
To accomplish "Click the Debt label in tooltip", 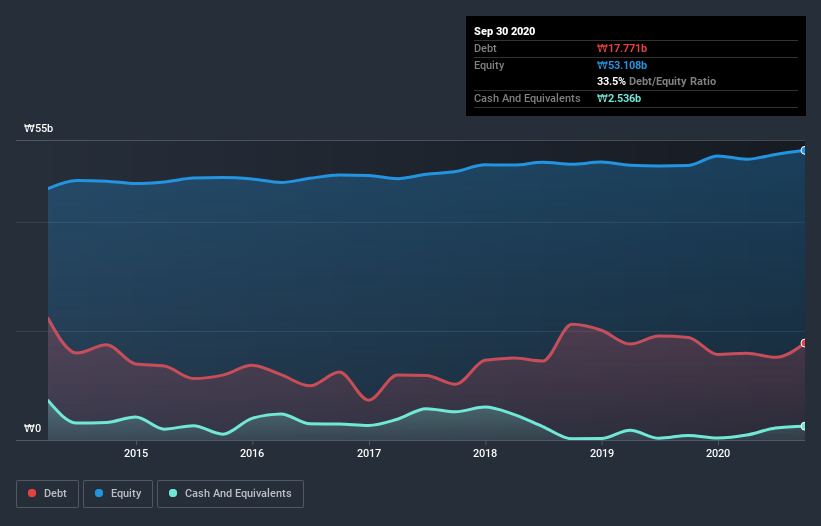I will tap(485, 48).
